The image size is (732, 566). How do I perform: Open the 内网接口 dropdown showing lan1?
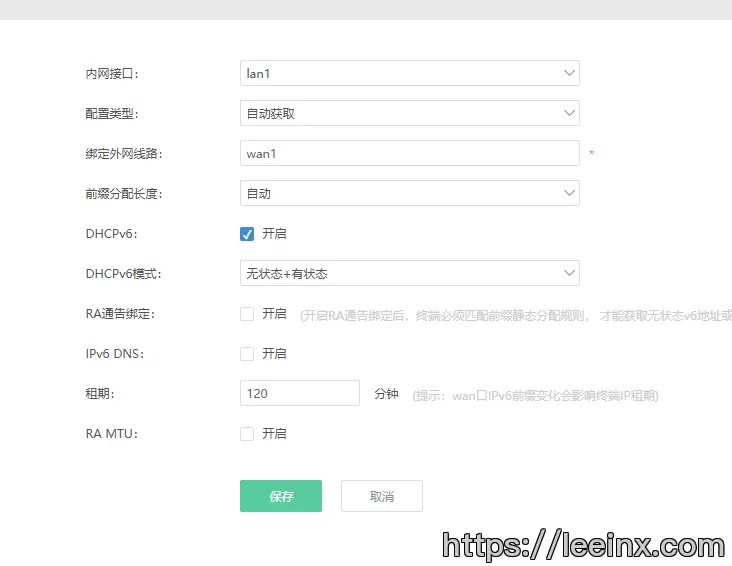click(400, 73)
